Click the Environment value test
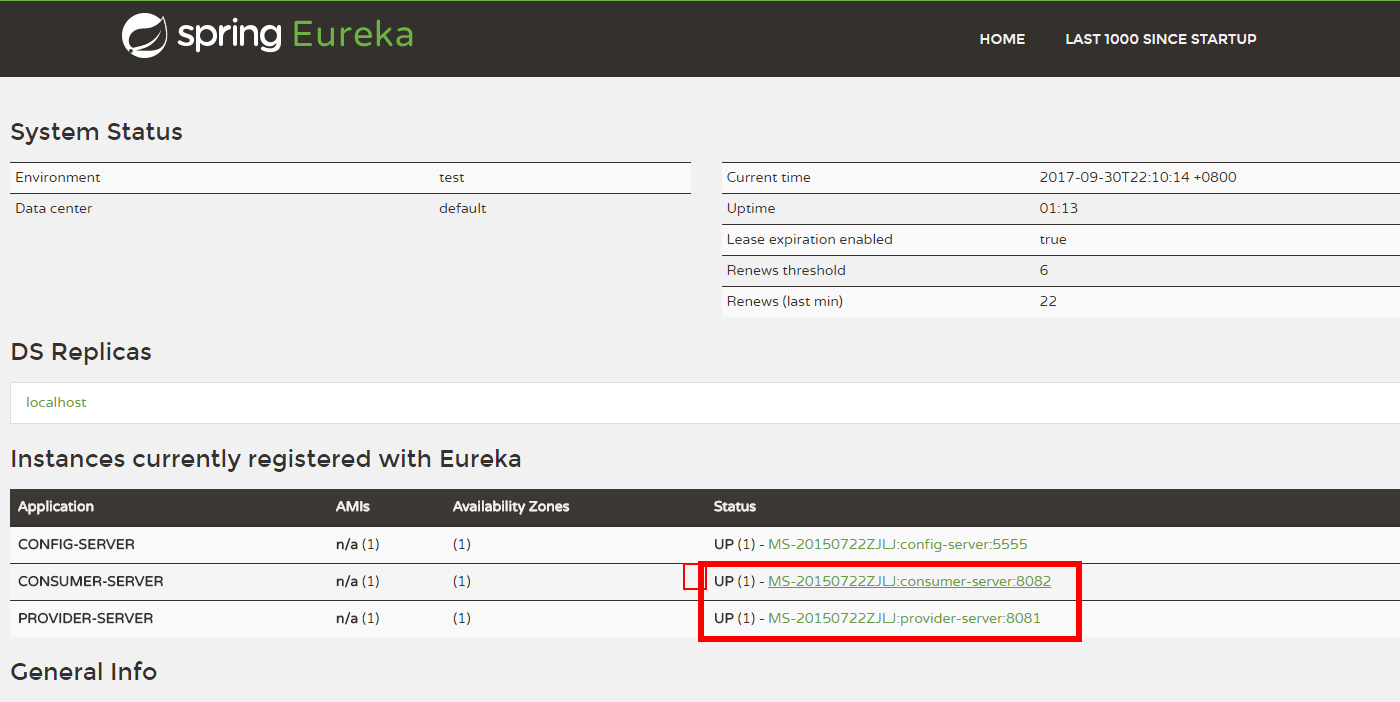 pos(451,177)
